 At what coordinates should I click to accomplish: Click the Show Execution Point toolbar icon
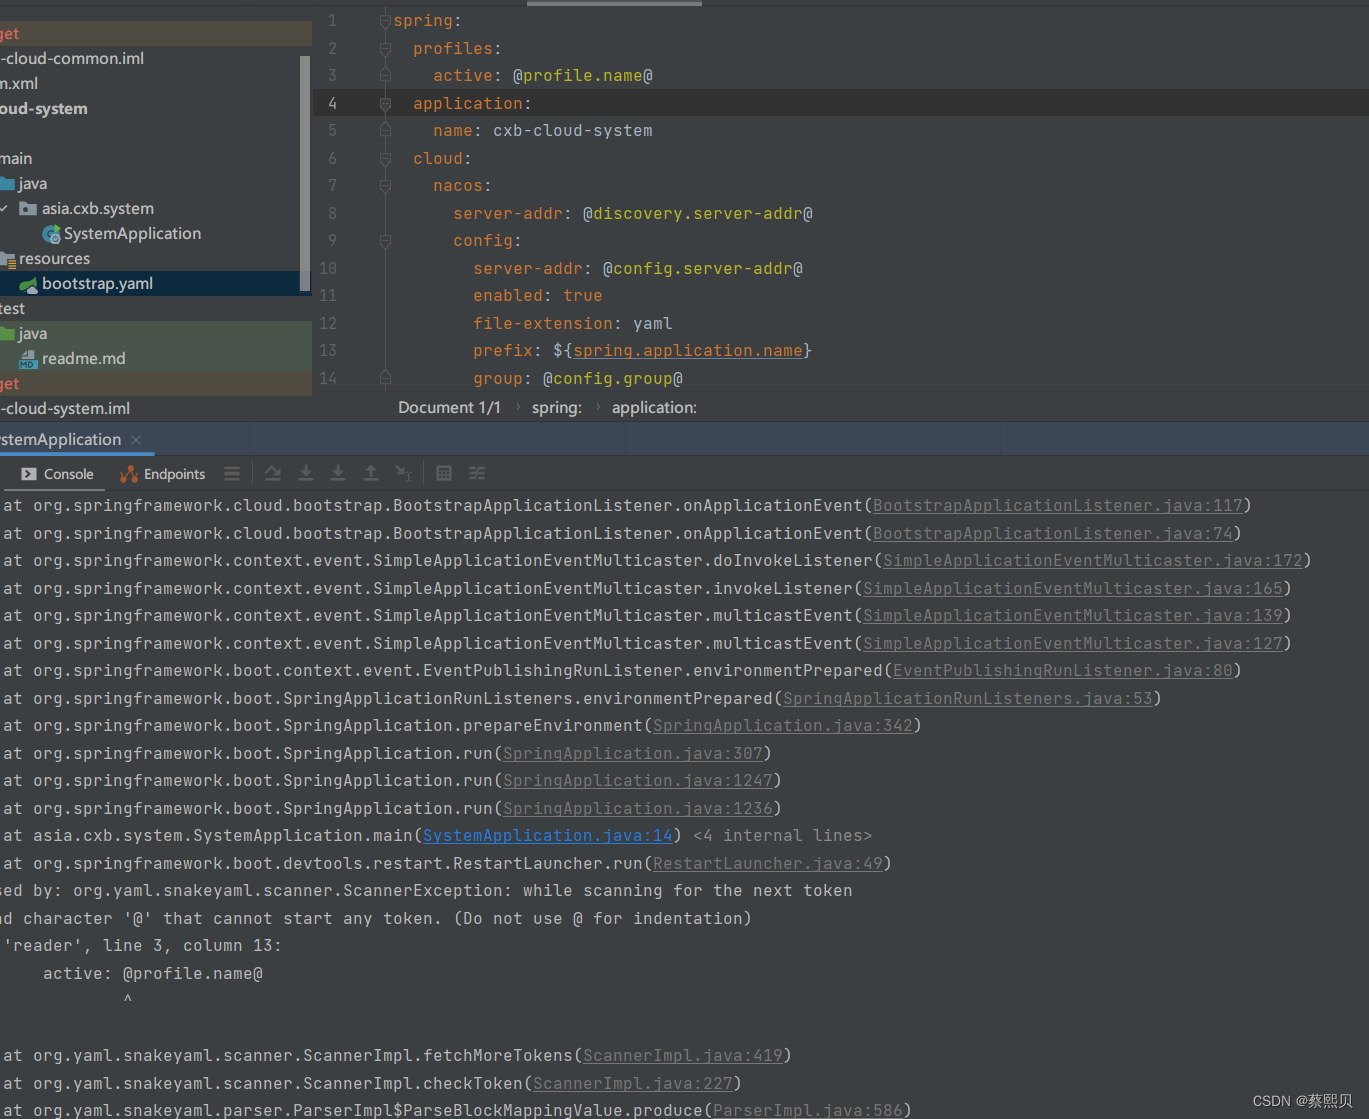point(232,474)
